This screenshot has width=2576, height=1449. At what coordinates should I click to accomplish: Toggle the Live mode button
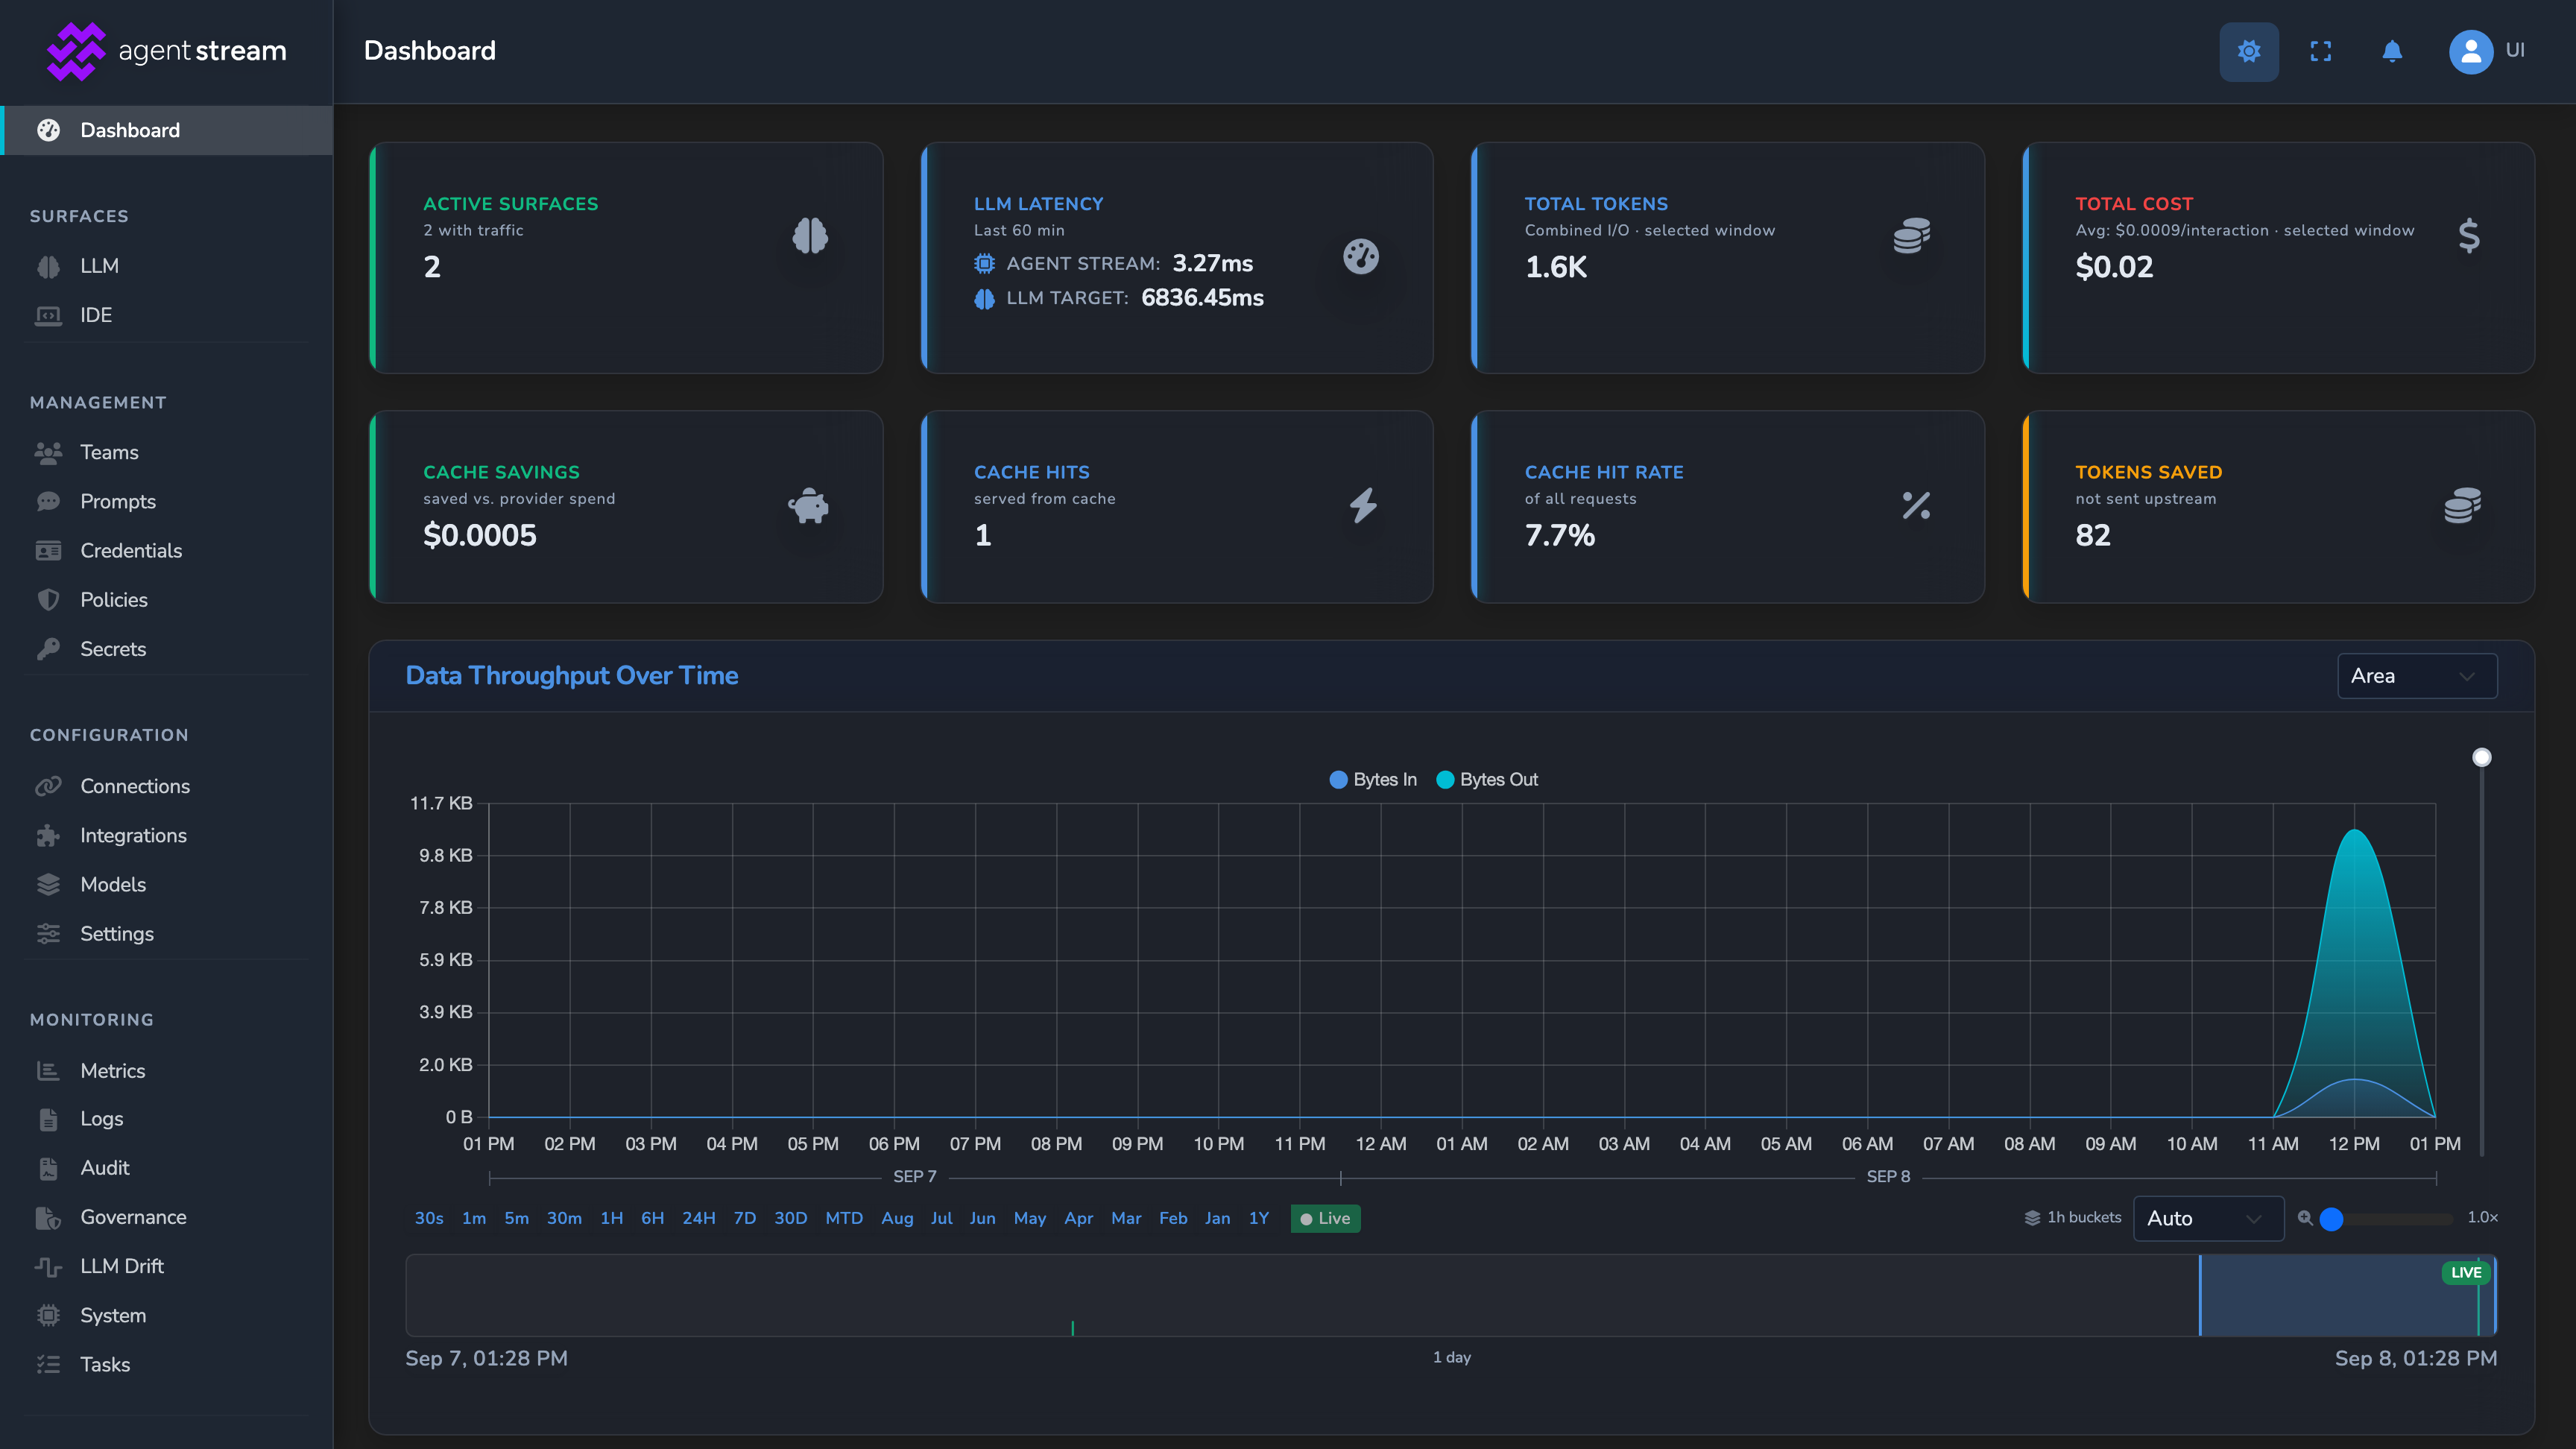1325,1218
